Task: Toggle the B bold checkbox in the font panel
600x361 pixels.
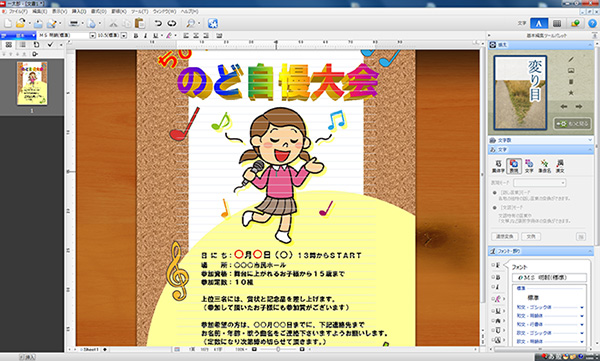Action: point(496,276)
